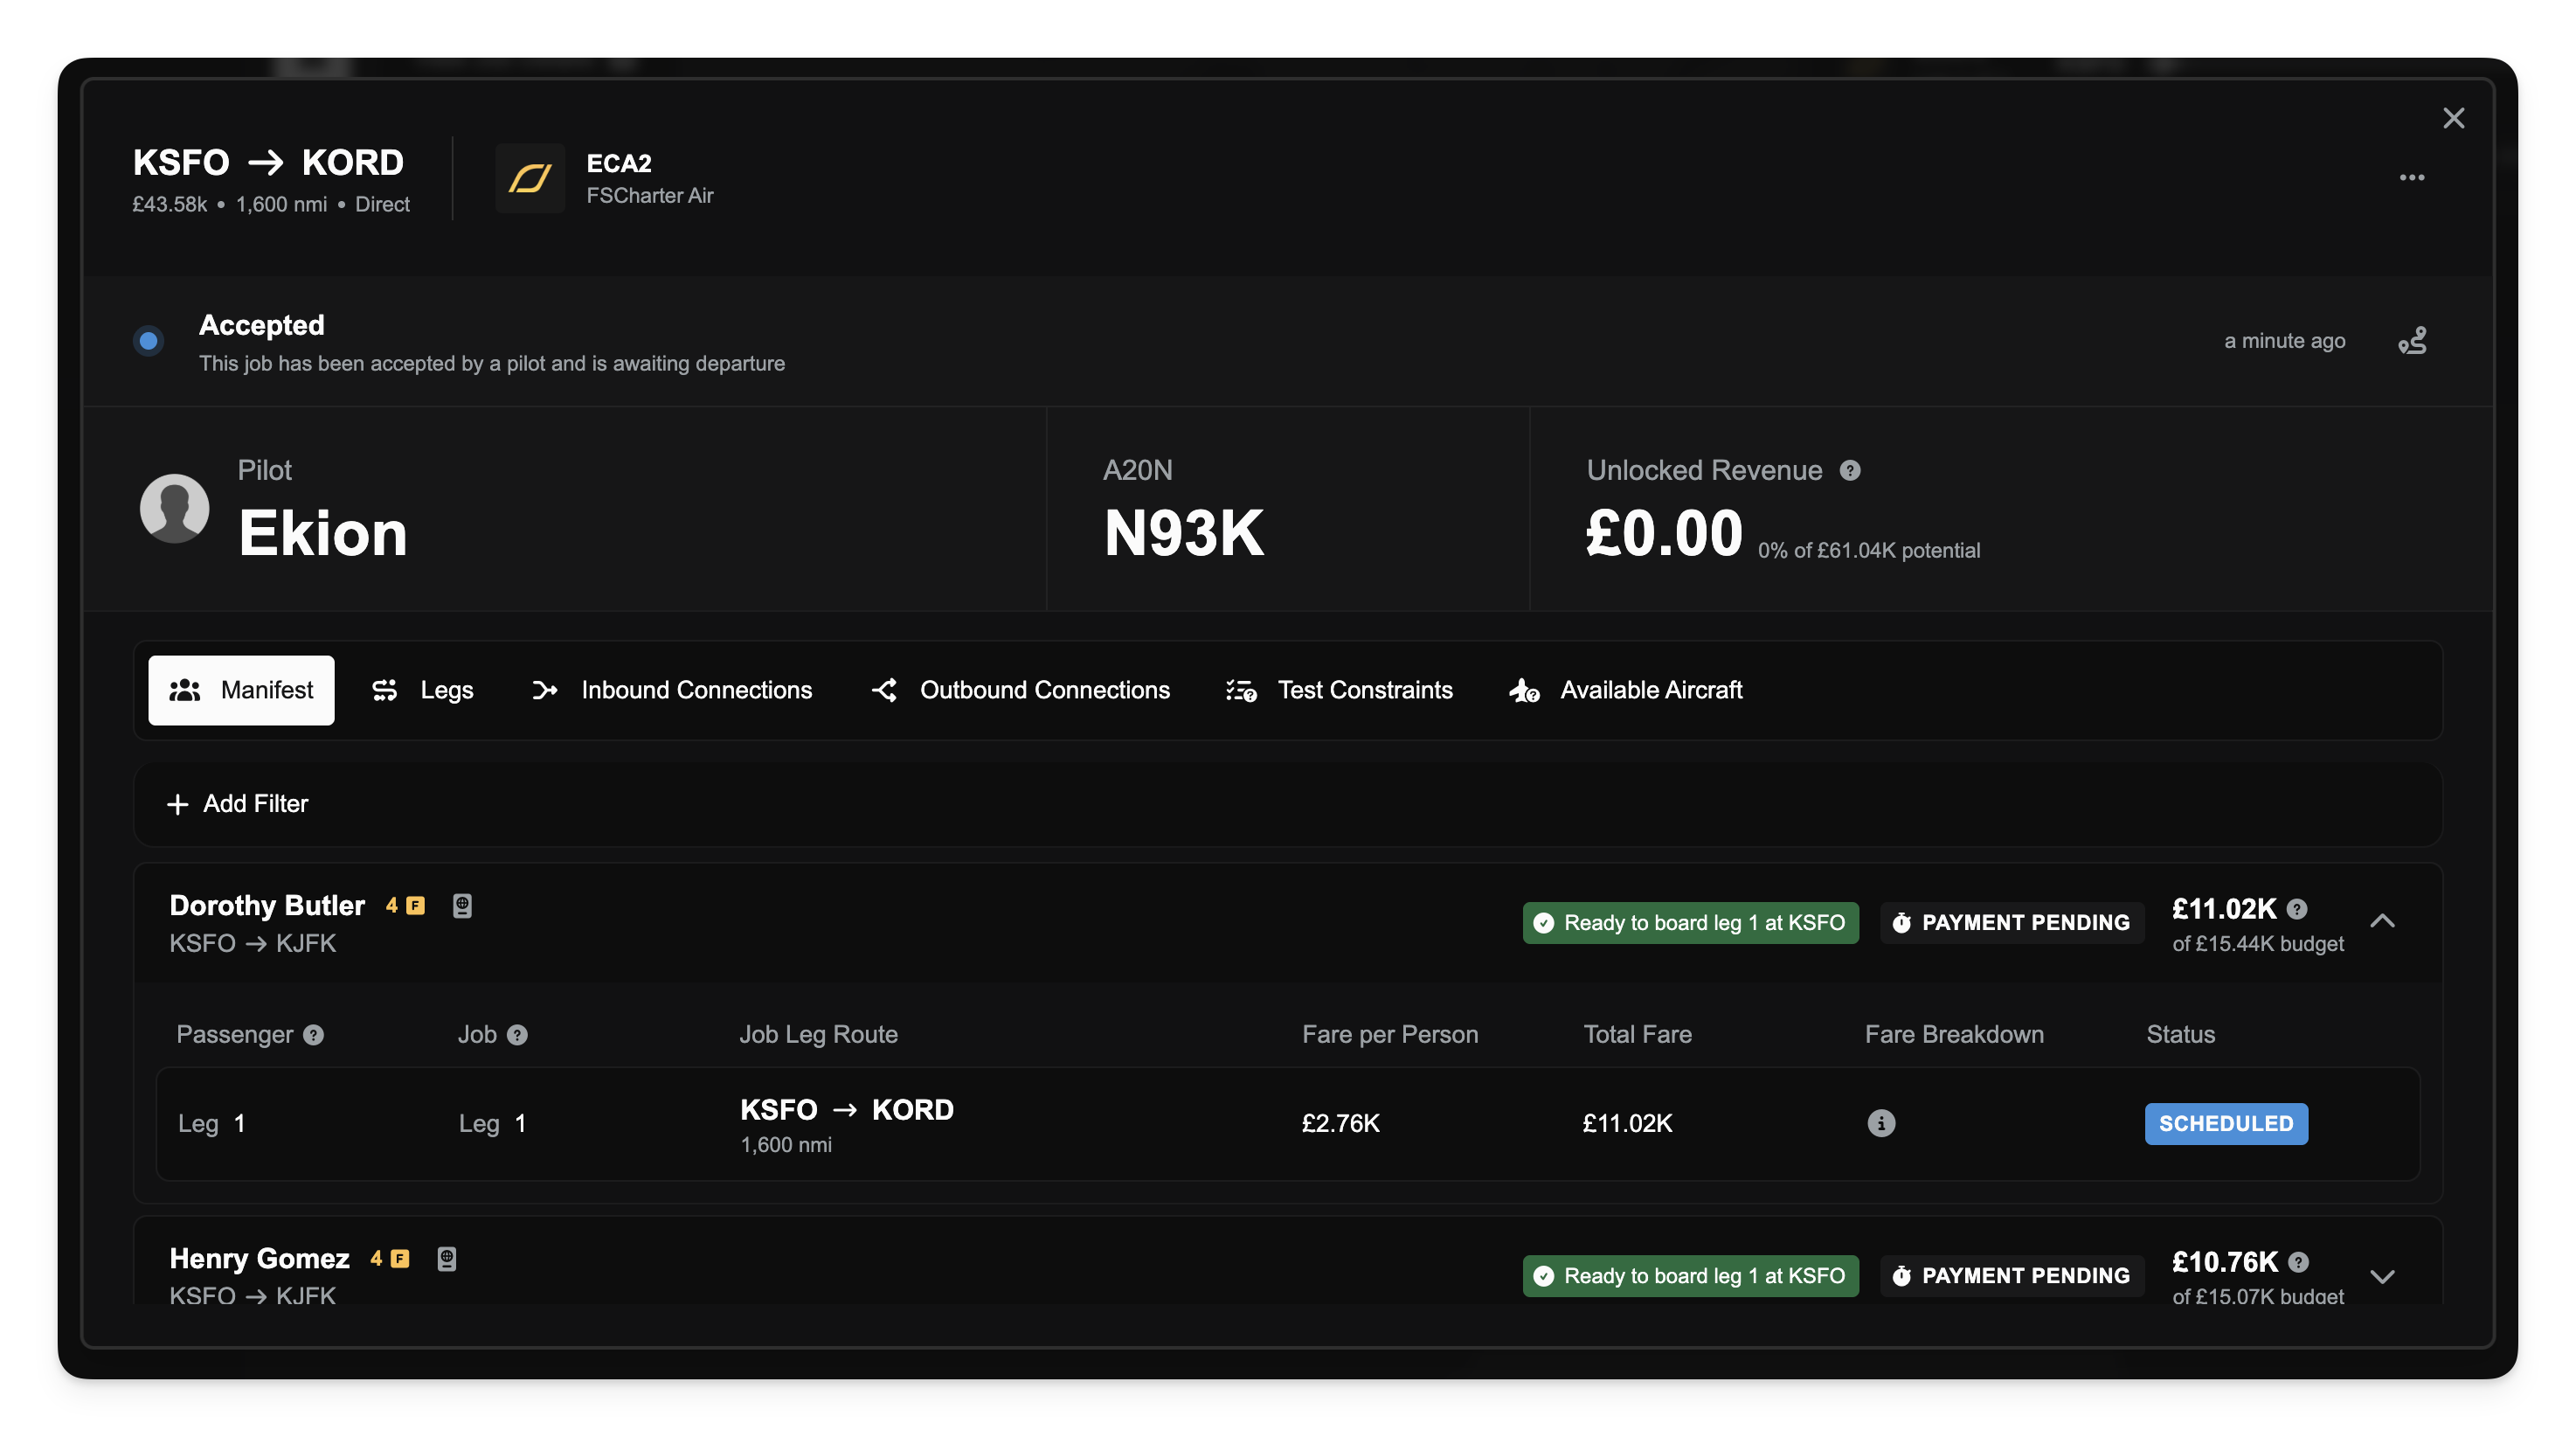Click Henry Gomez's passport badge icon
Screen dimensions: 2576x1437
tap(447, 1259)
